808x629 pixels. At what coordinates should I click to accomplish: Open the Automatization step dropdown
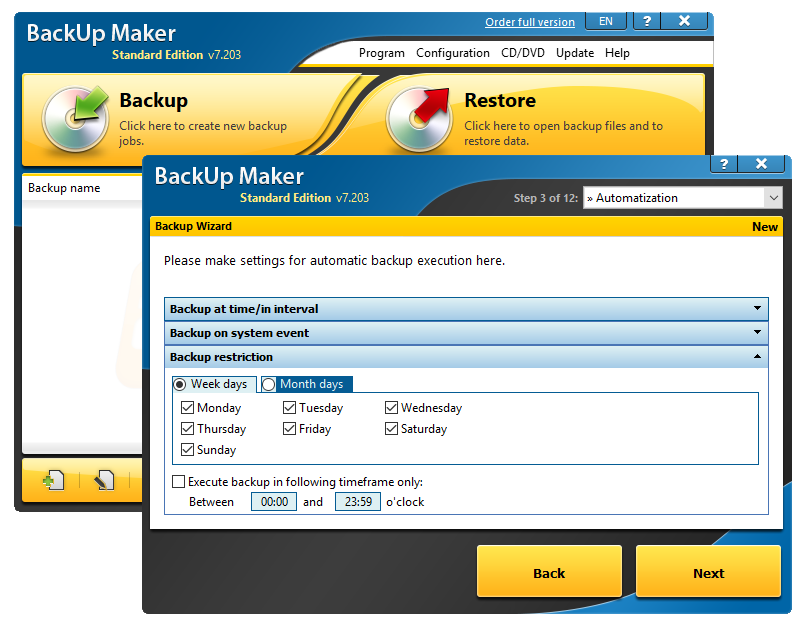coord(772,198)
